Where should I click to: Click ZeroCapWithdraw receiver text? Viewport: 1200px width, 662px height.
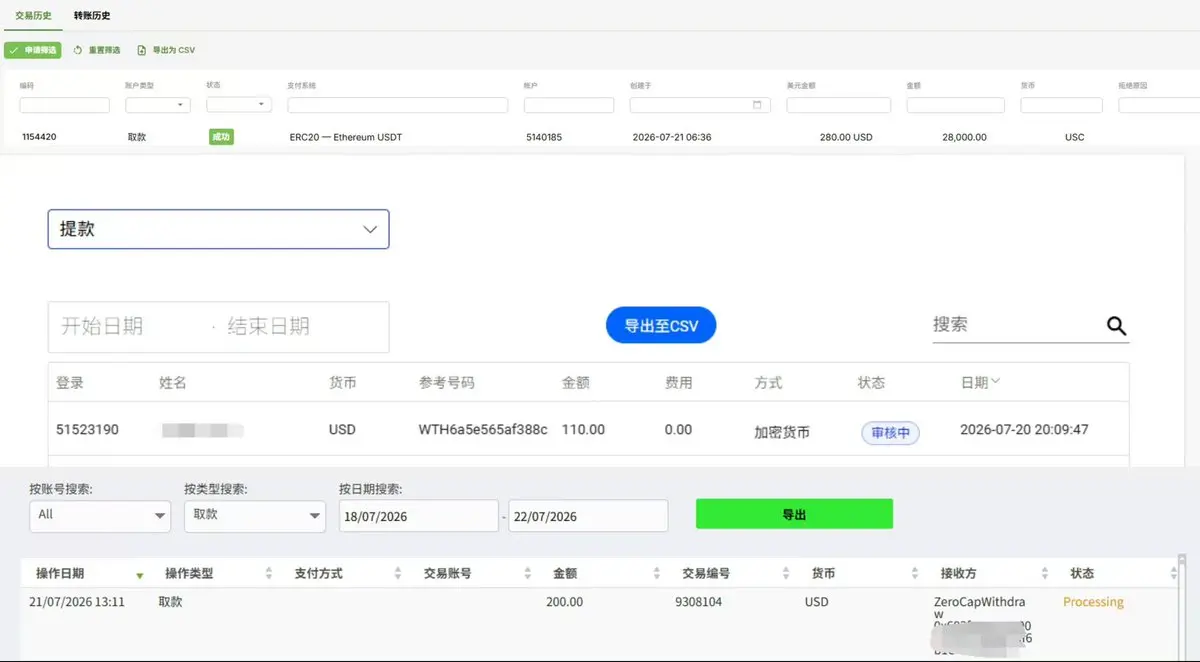click(x=980, y=608)
